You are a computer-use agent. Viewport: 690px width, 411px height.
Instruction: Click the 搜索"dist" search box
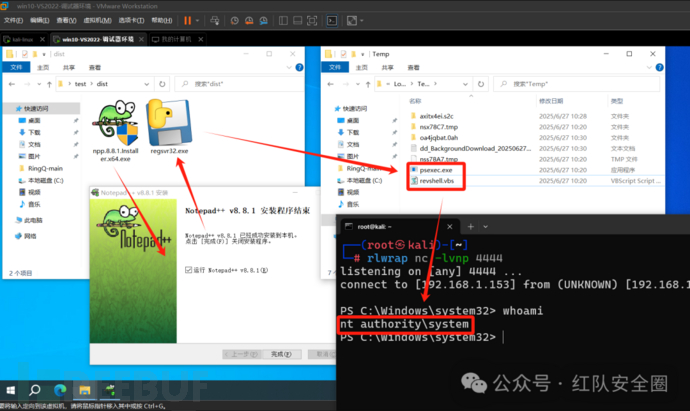point(240,84)
